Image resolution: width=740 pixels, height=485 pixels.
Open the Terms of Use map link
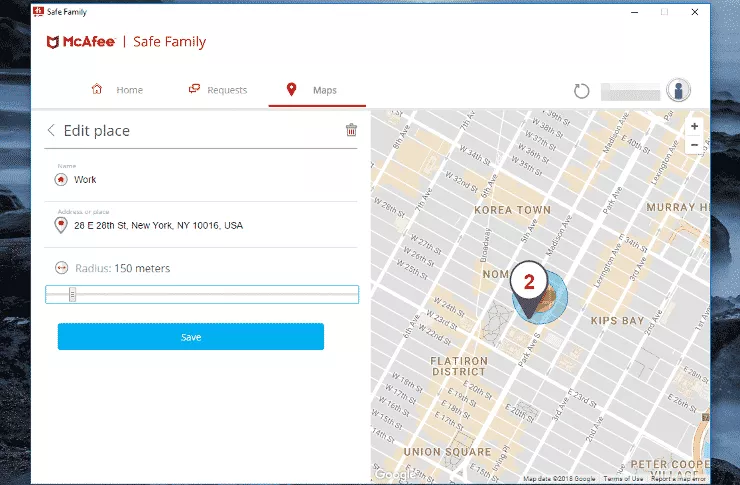pos(623,478)
